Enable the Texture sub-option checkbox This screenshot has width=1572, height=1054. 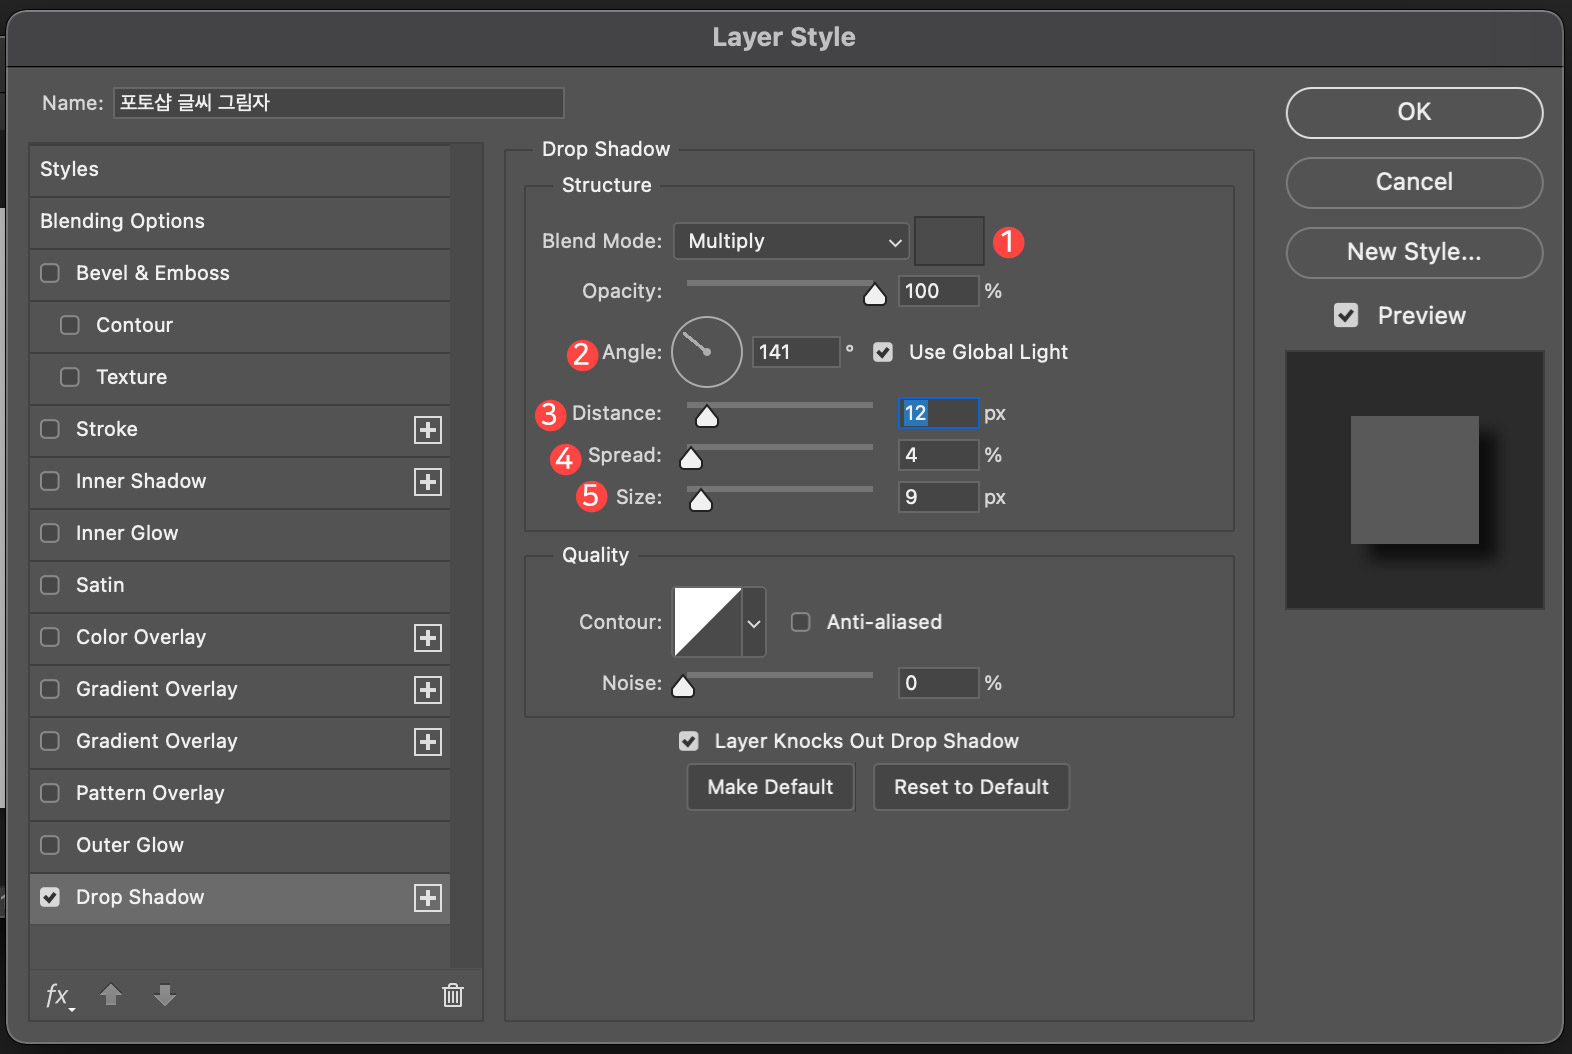(70, 377)
